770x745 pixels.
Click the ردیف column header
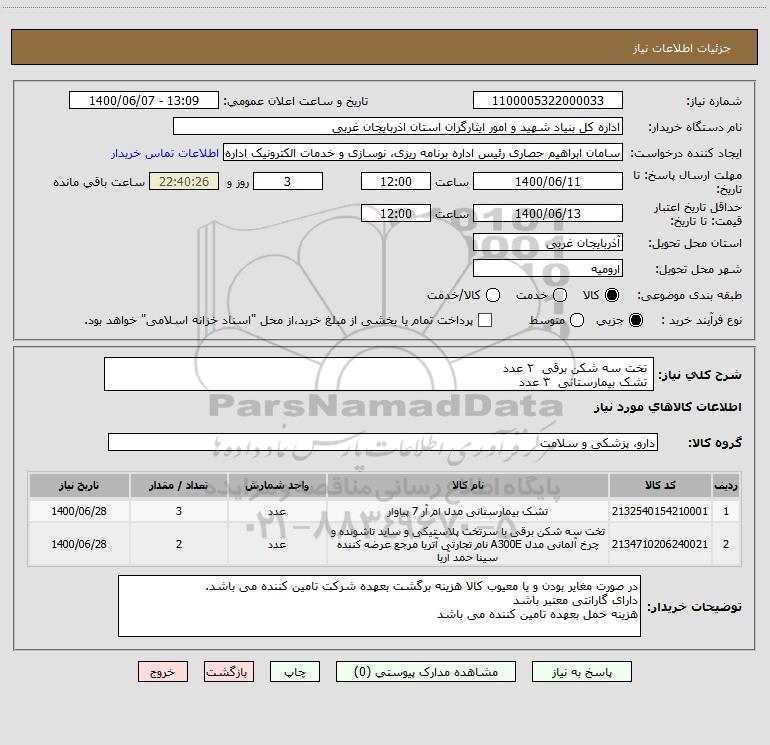point(726,485)
